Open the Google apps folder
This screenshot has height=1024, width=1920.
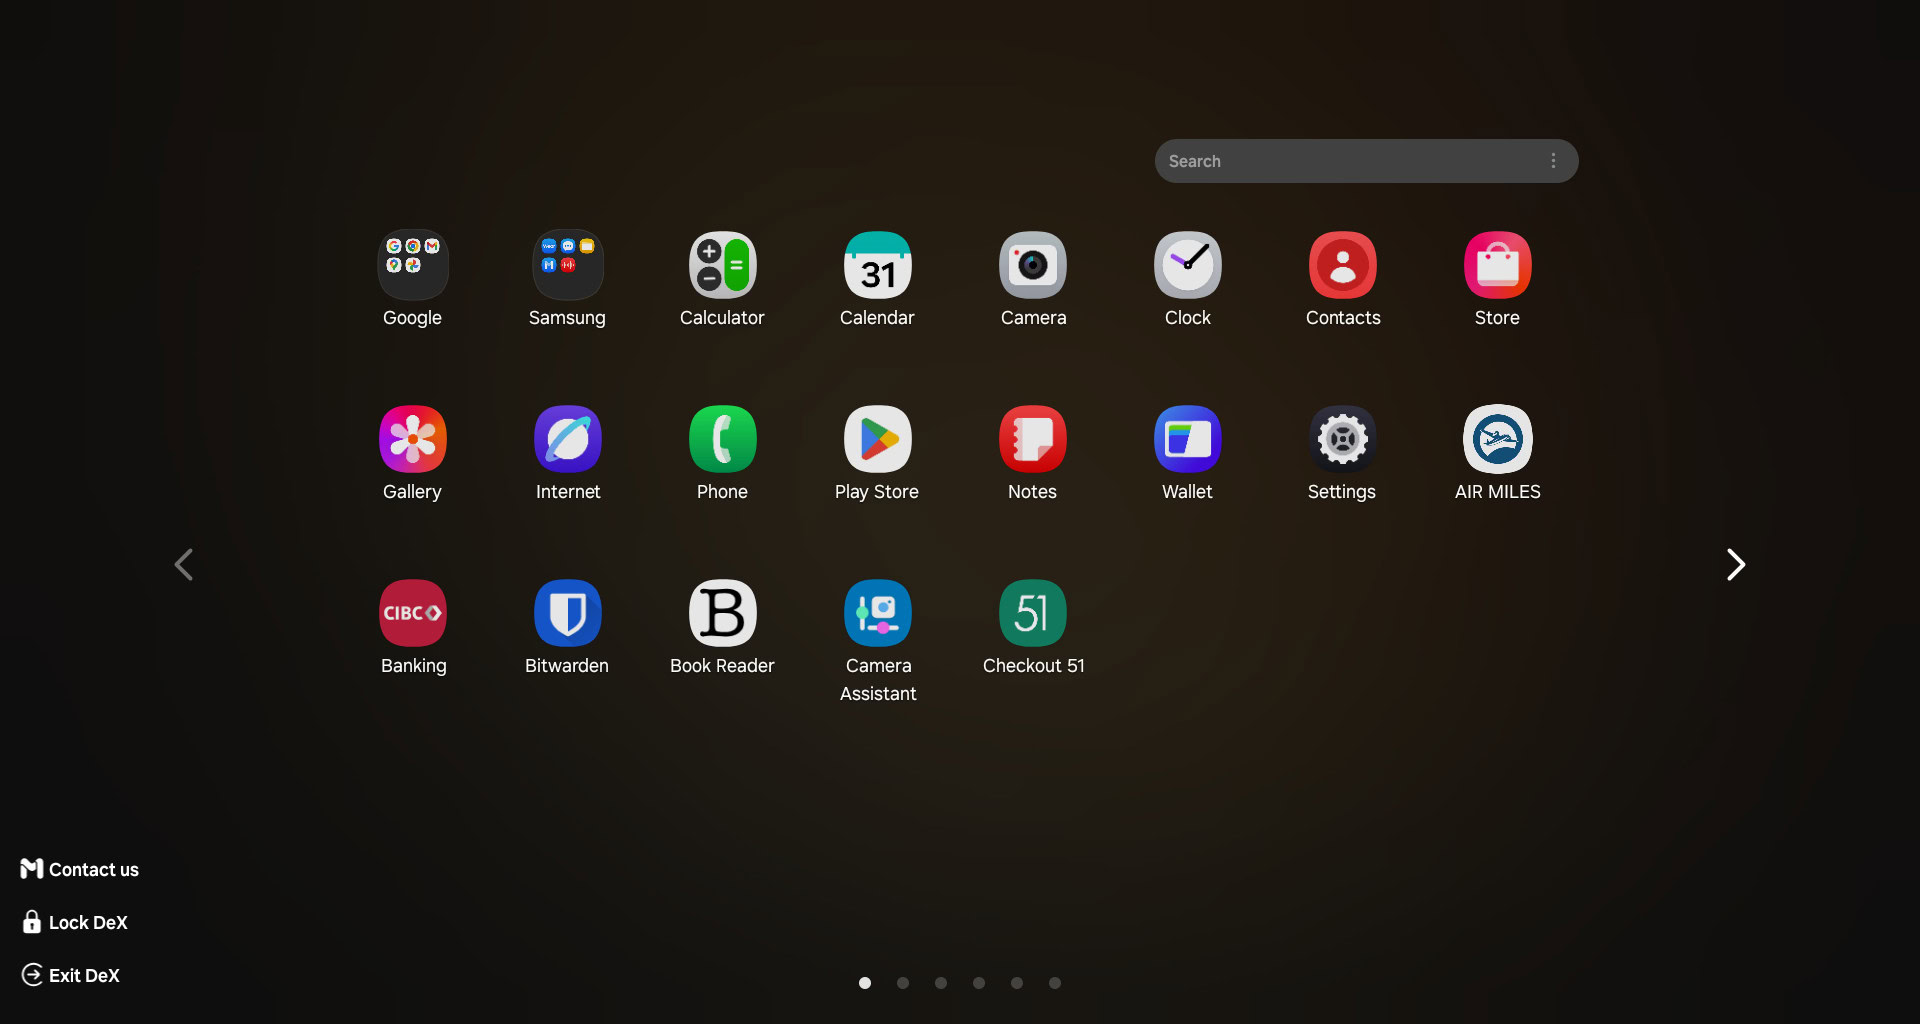tap(413, 265)
